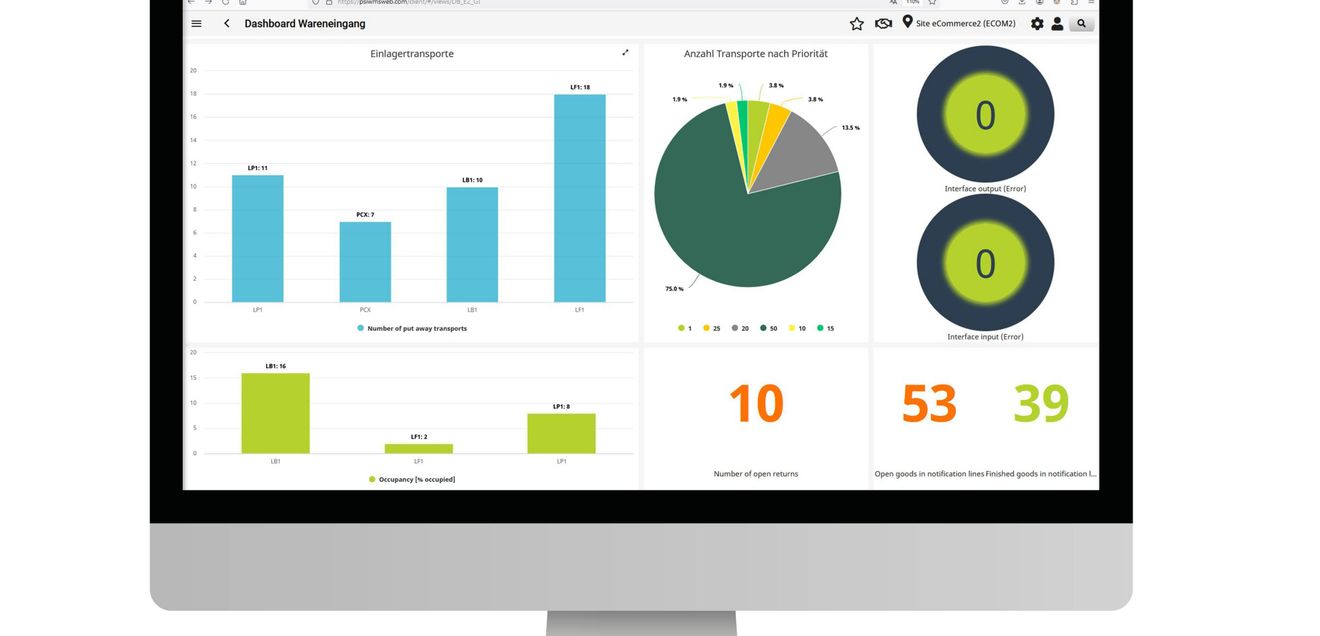Click the open goods value 53
Viewport: 1320px width, 636px height.
(929, 403)
